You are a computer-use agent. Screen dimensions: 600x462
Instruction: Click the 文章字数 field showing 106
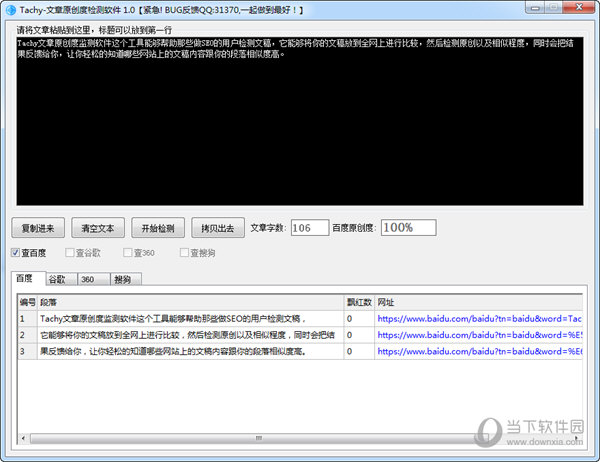tap(310, 228)
